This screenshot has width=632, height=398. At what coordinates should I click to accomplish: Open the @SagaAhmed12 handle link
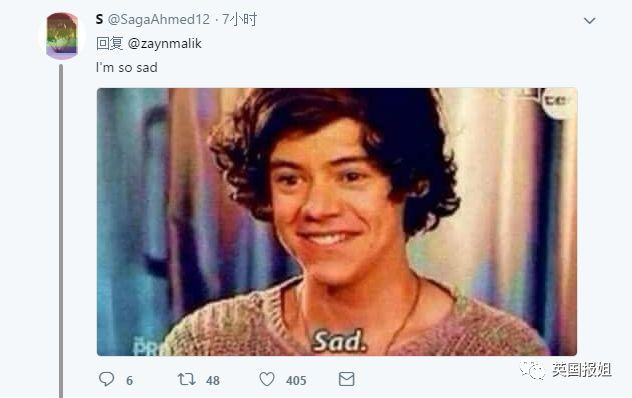point(159,19)
